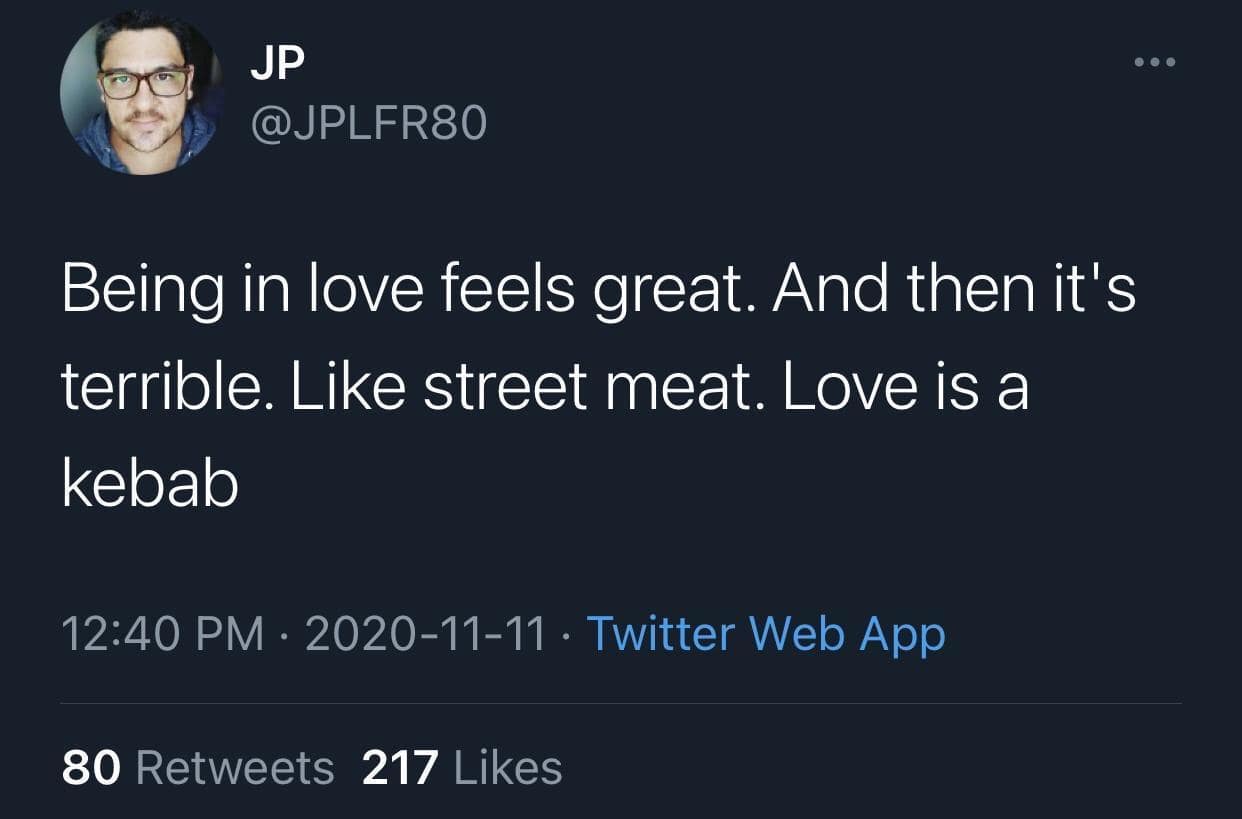1242x819 pixels.
Task: Click the word "Likes" label
Action: tap(508, 768)
